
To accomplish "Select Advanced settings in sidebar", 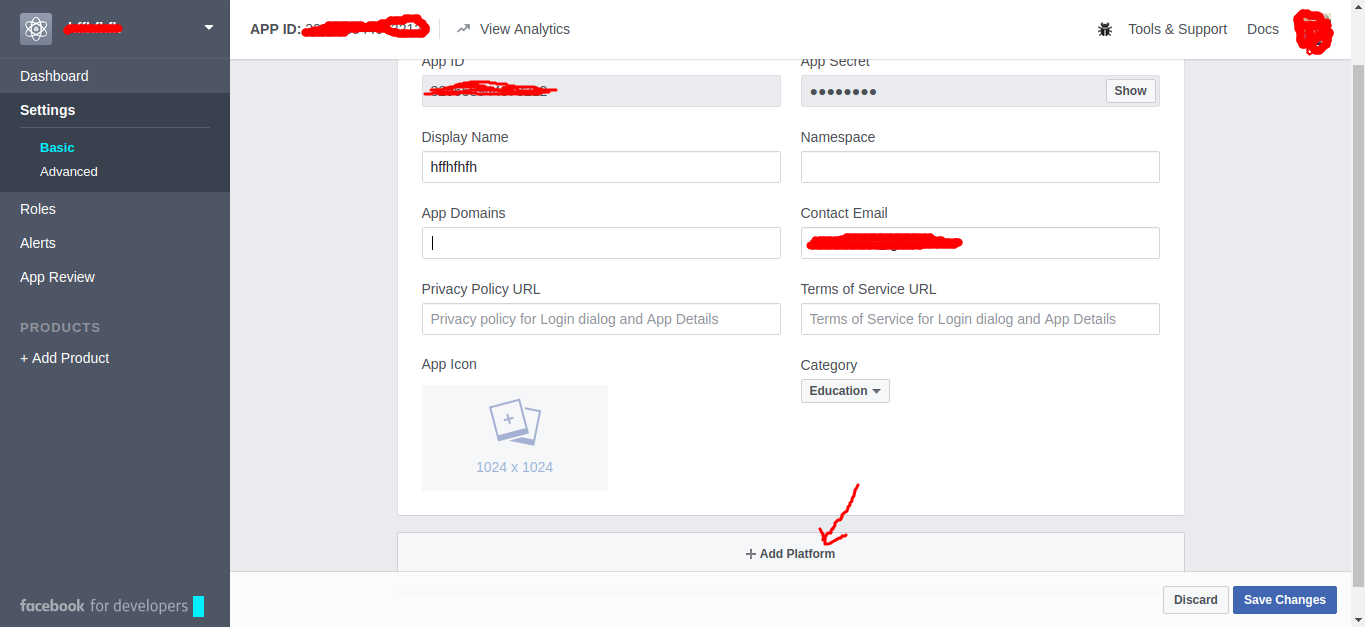I will click(x=69, y=172).
